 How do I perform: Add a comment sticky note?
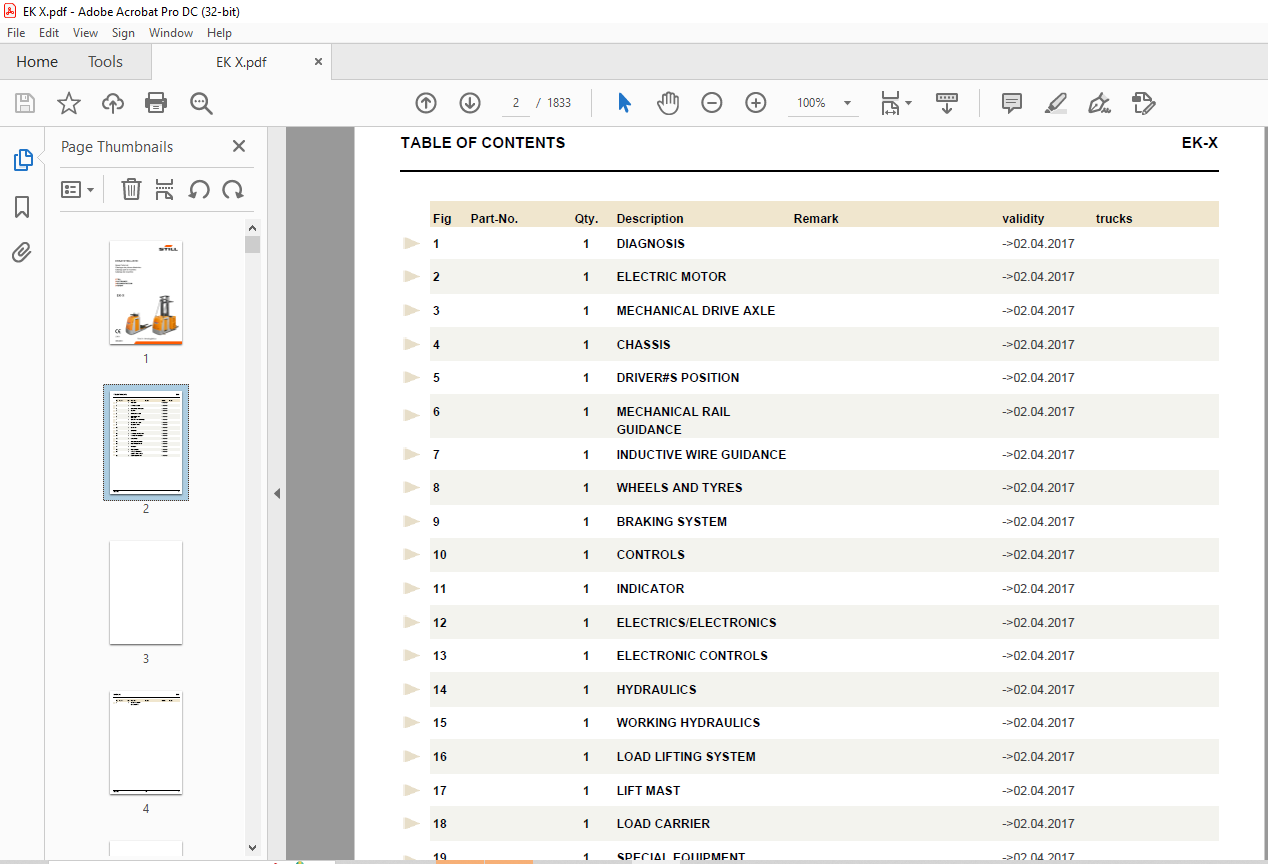point(1012,103)
